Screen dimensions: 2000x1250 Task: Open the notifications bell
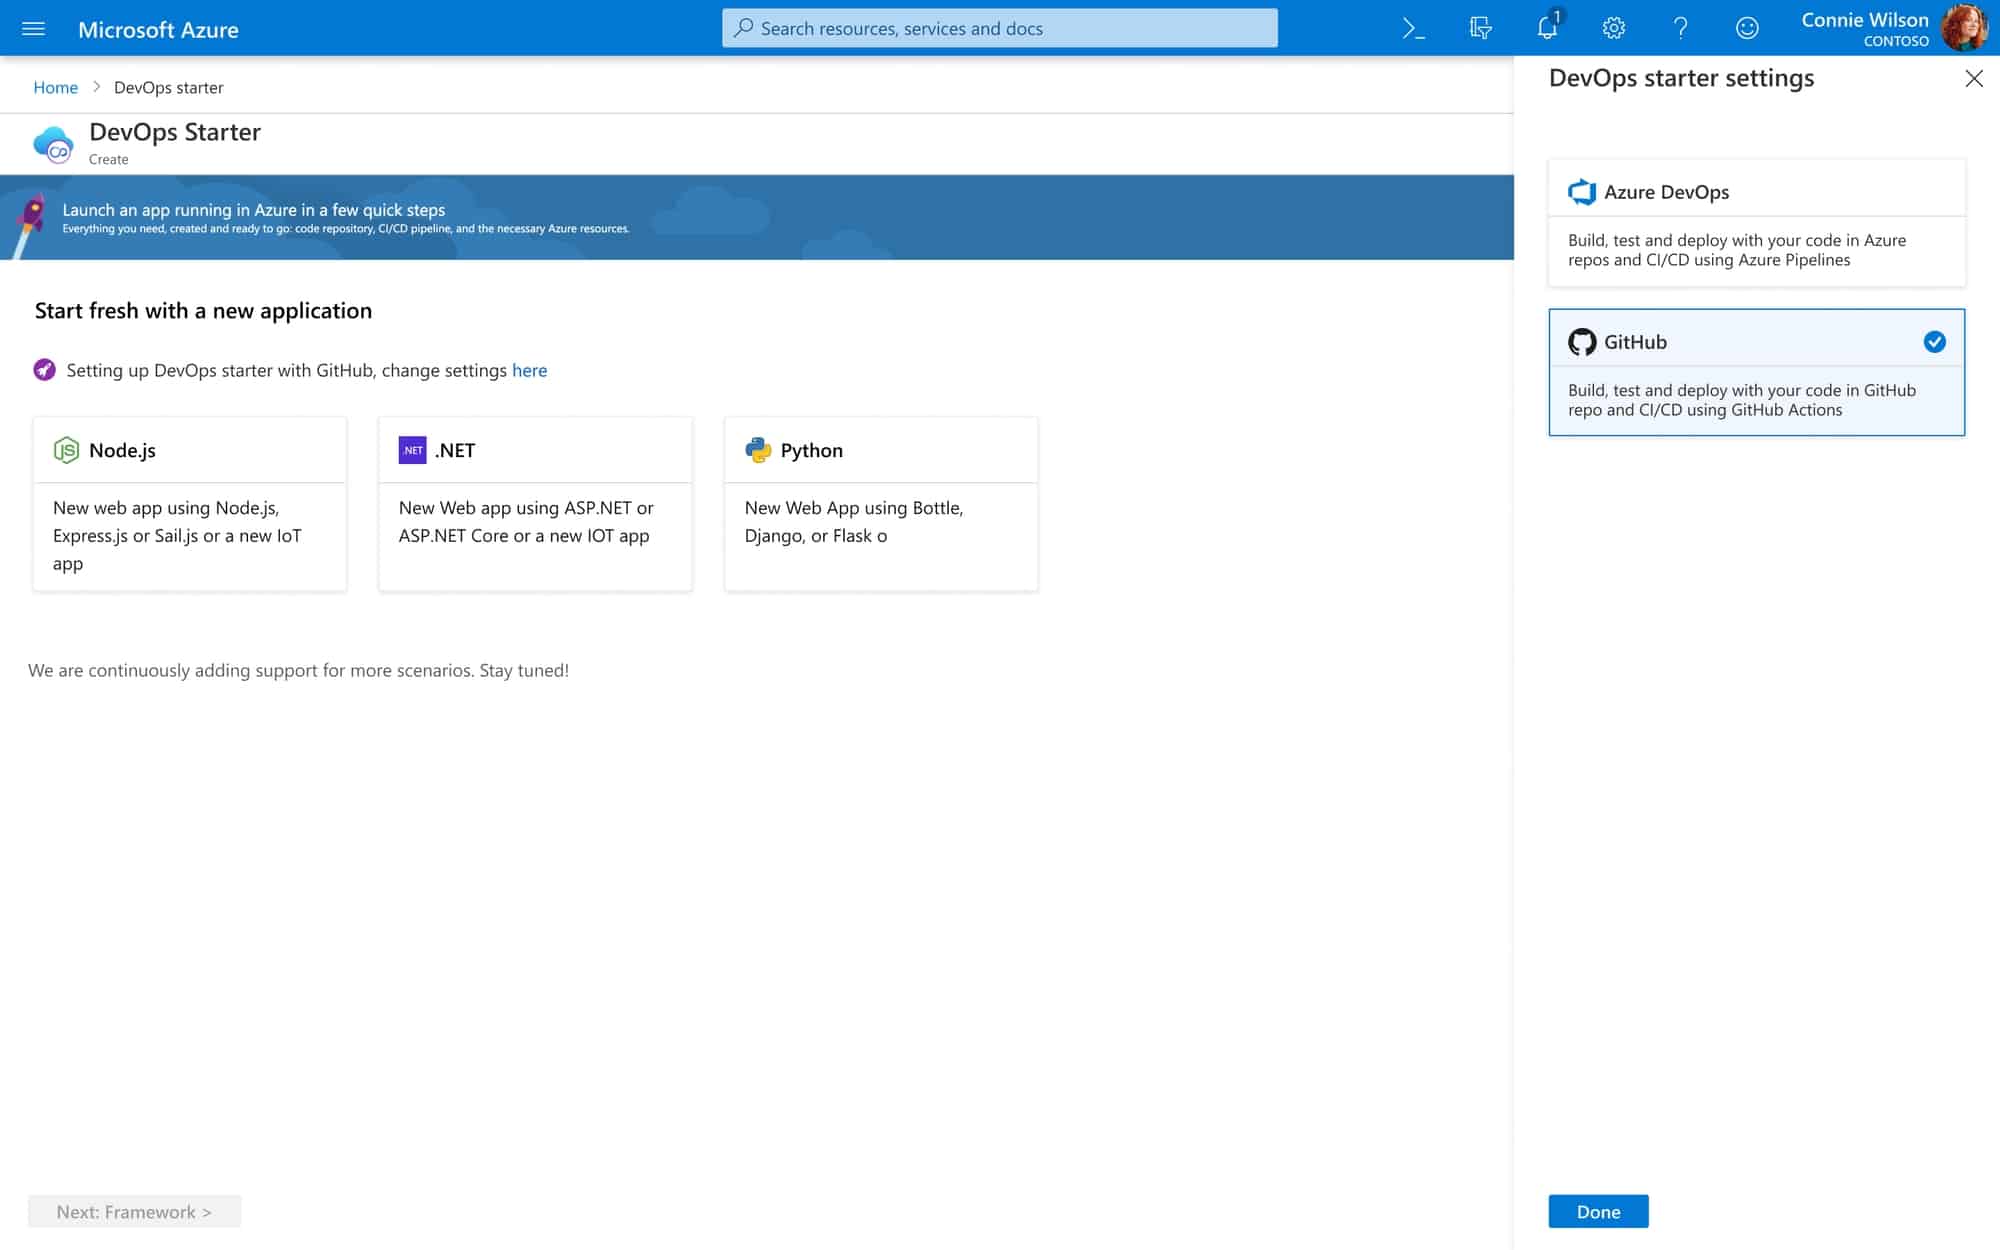pos(1547,28)
